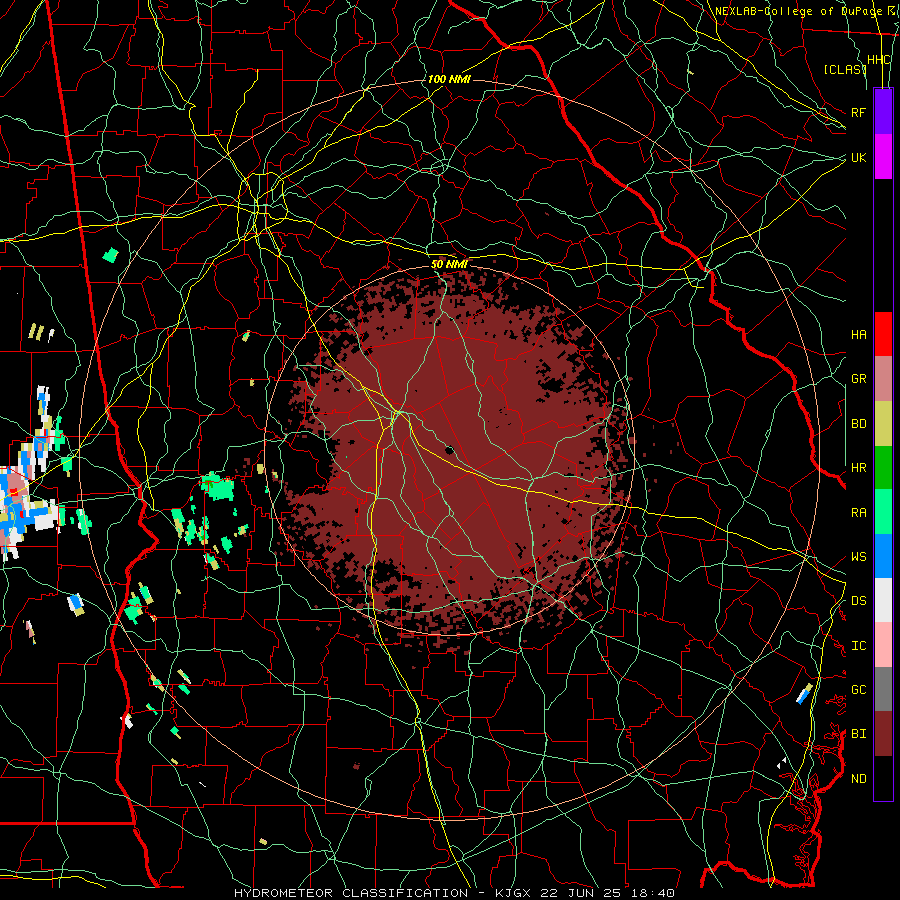Image resolution: width=900 pixels, height=900 pixels.
Task: Click the DS legend label
Action: tap(858, 601)
